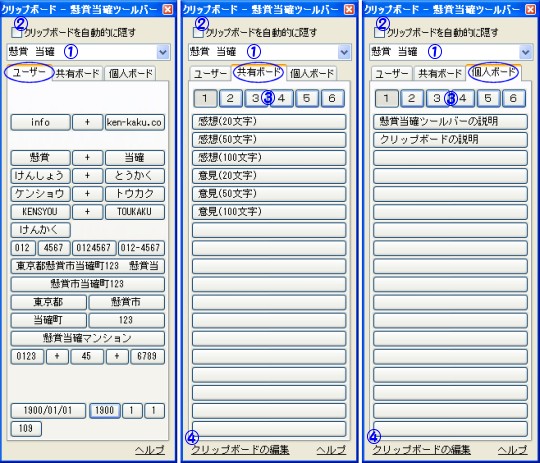Select 個人ボード tab in left window
The image size is (540, 463).
[x=131, y=73]
